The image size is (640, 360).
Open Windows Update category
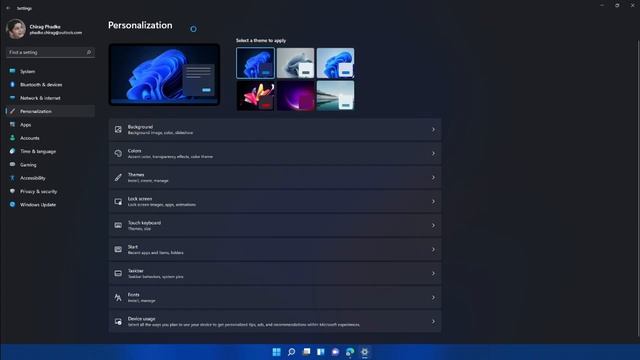51,204
